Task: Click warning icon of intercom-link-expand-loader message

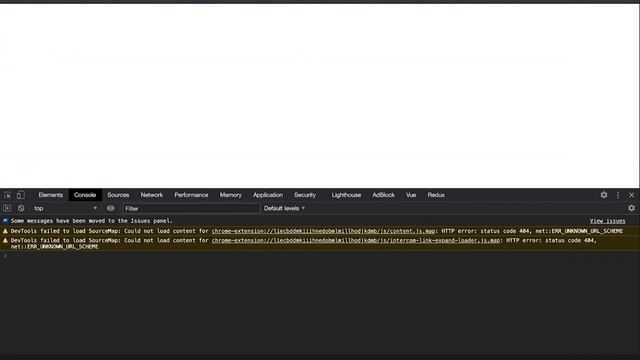Action: pos(5,240)
